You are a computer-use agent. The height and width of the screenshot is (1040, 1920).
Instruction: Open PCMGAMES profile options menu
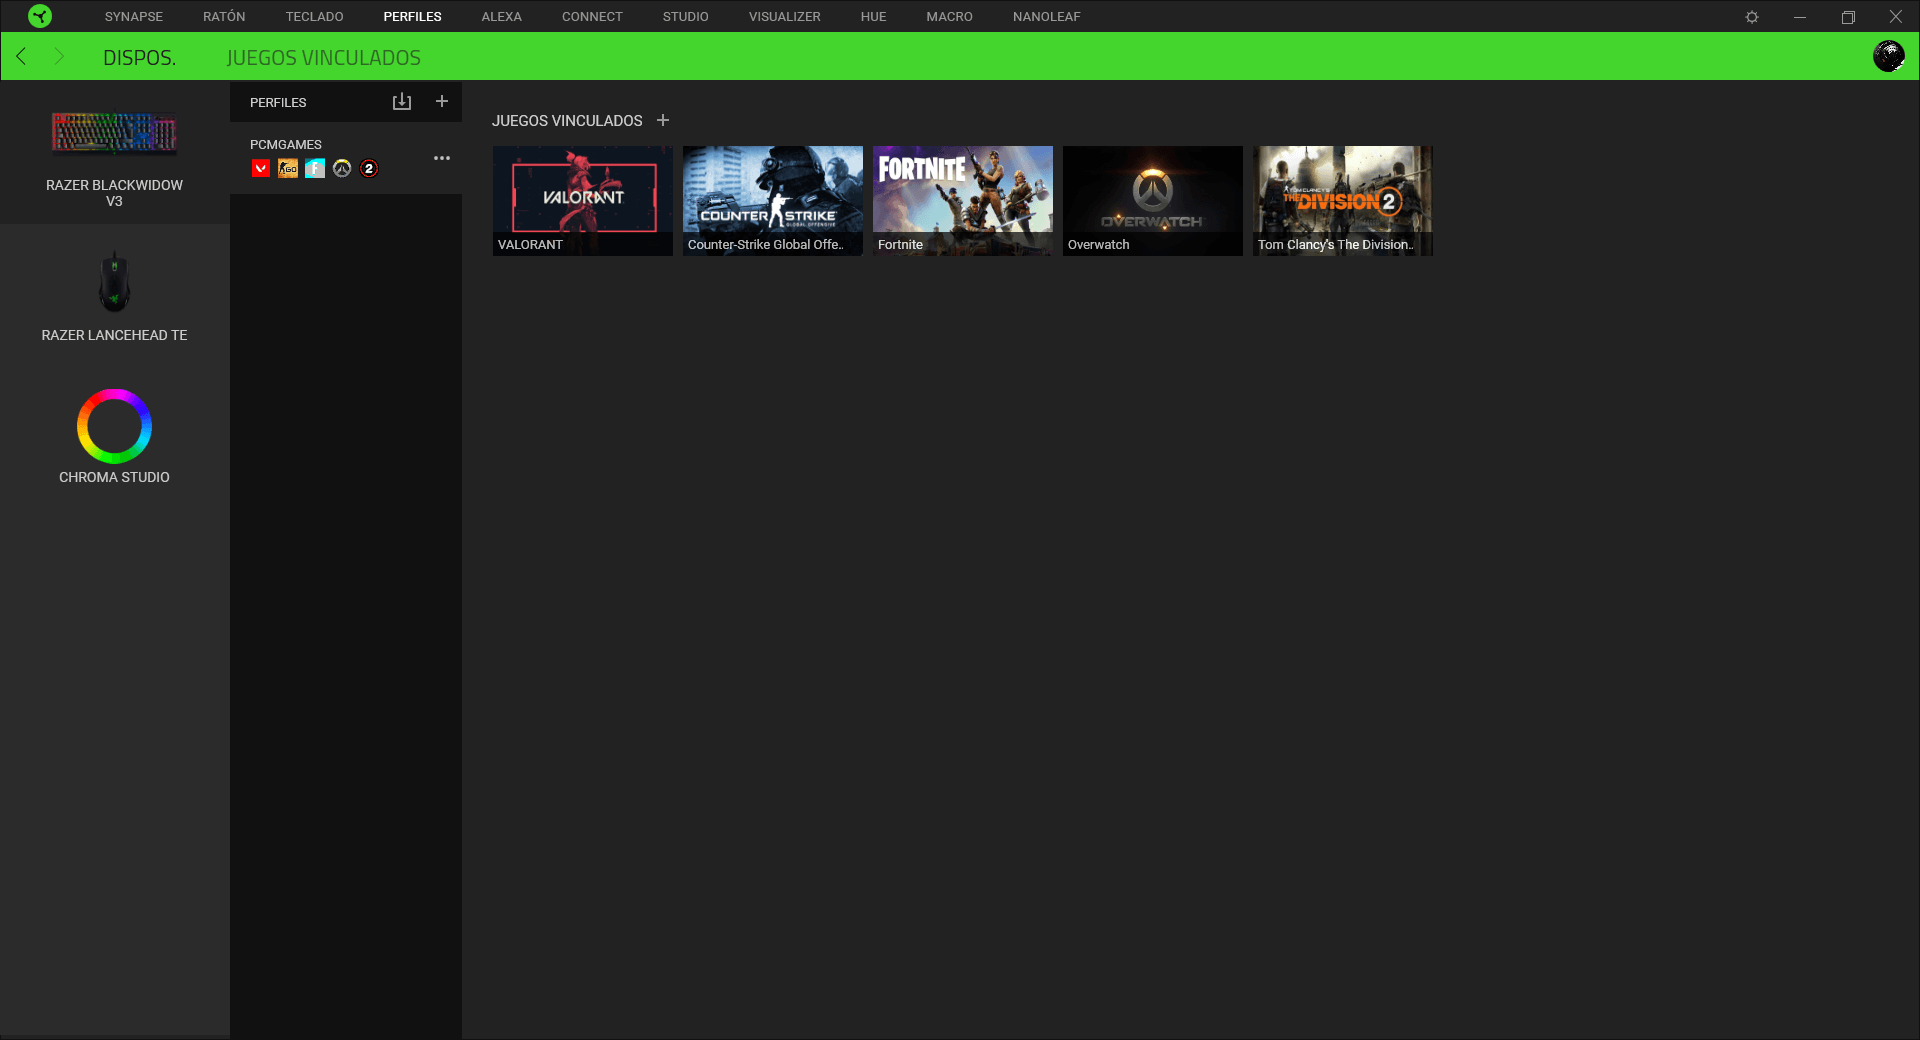(442, 158)
